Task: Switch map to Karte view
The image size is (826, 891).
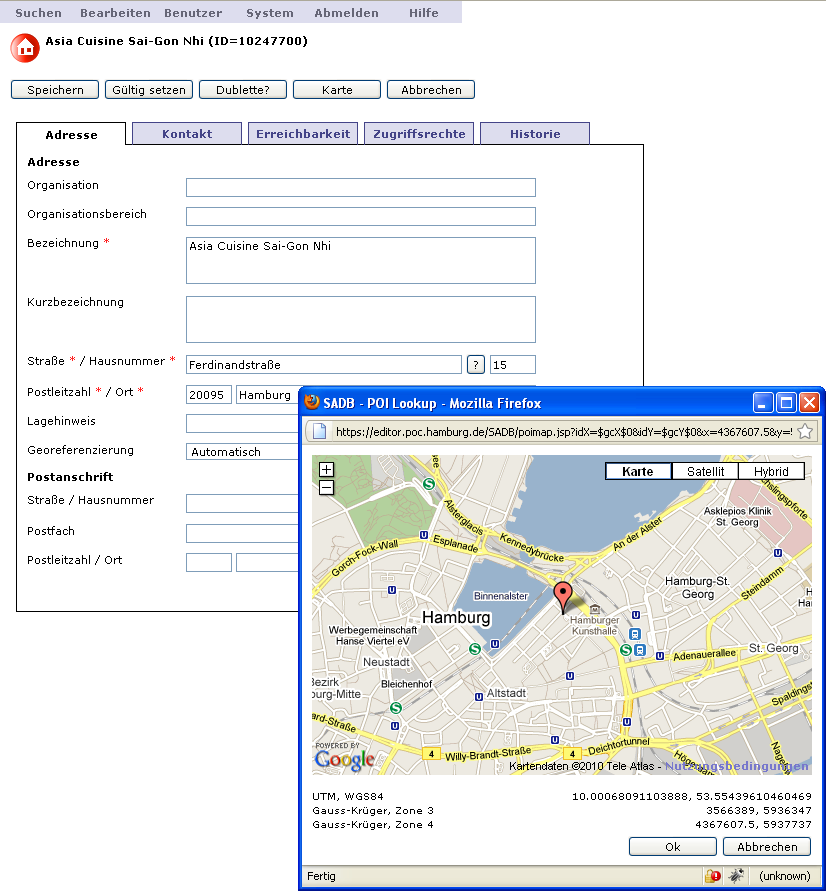Action: [638, 471]
